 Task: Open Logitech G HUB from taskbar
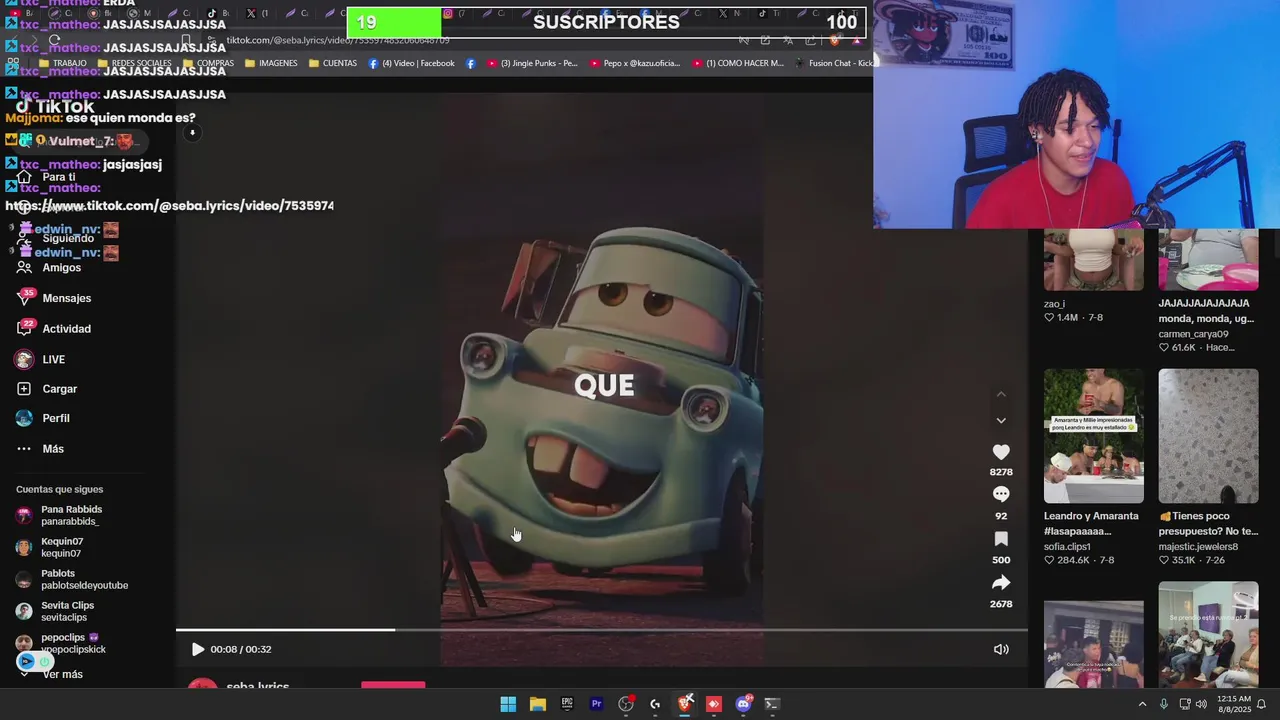[655, 704]
